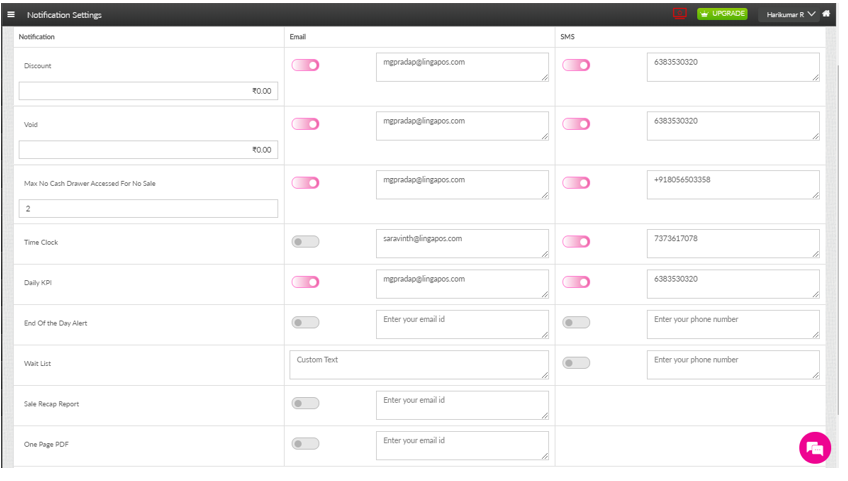Expand the Harikumar R user dropdown
The height and width of the screenshot is (481, 848).
(791, 14)
